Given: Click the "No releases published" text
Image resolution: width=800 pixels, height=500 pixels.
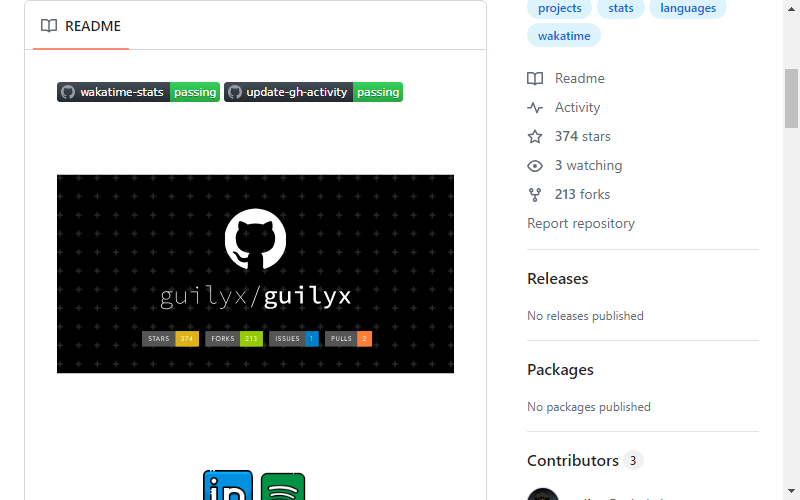Looking at the screenshot, I should point(585,316).
